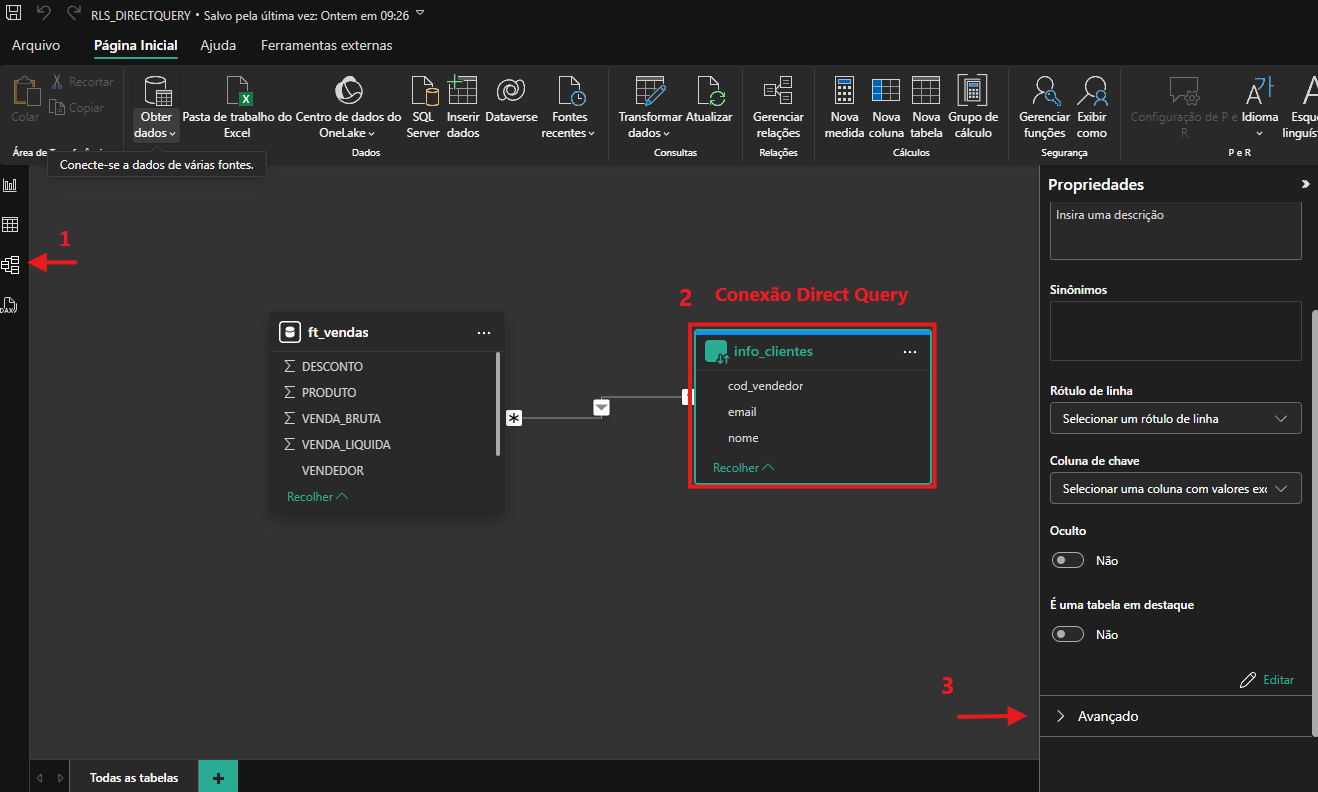Create a Nova medida
Screen dimensions: 1318x792
844,93
